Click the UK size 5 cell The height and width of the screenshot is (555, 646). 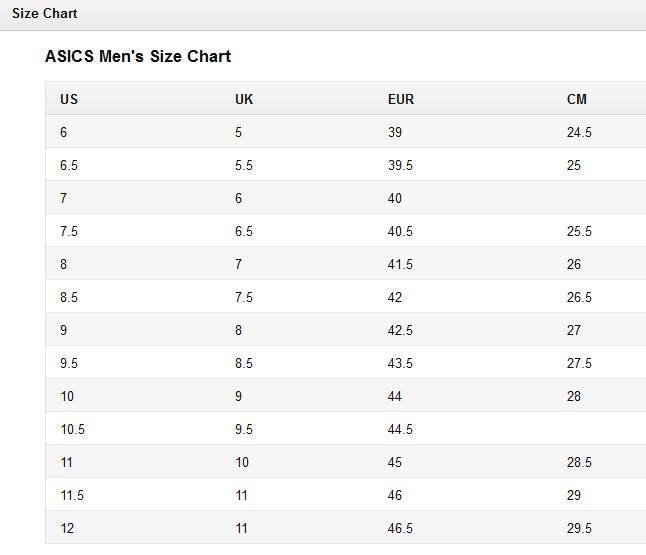pyautogui.click(x=239, y=133)
